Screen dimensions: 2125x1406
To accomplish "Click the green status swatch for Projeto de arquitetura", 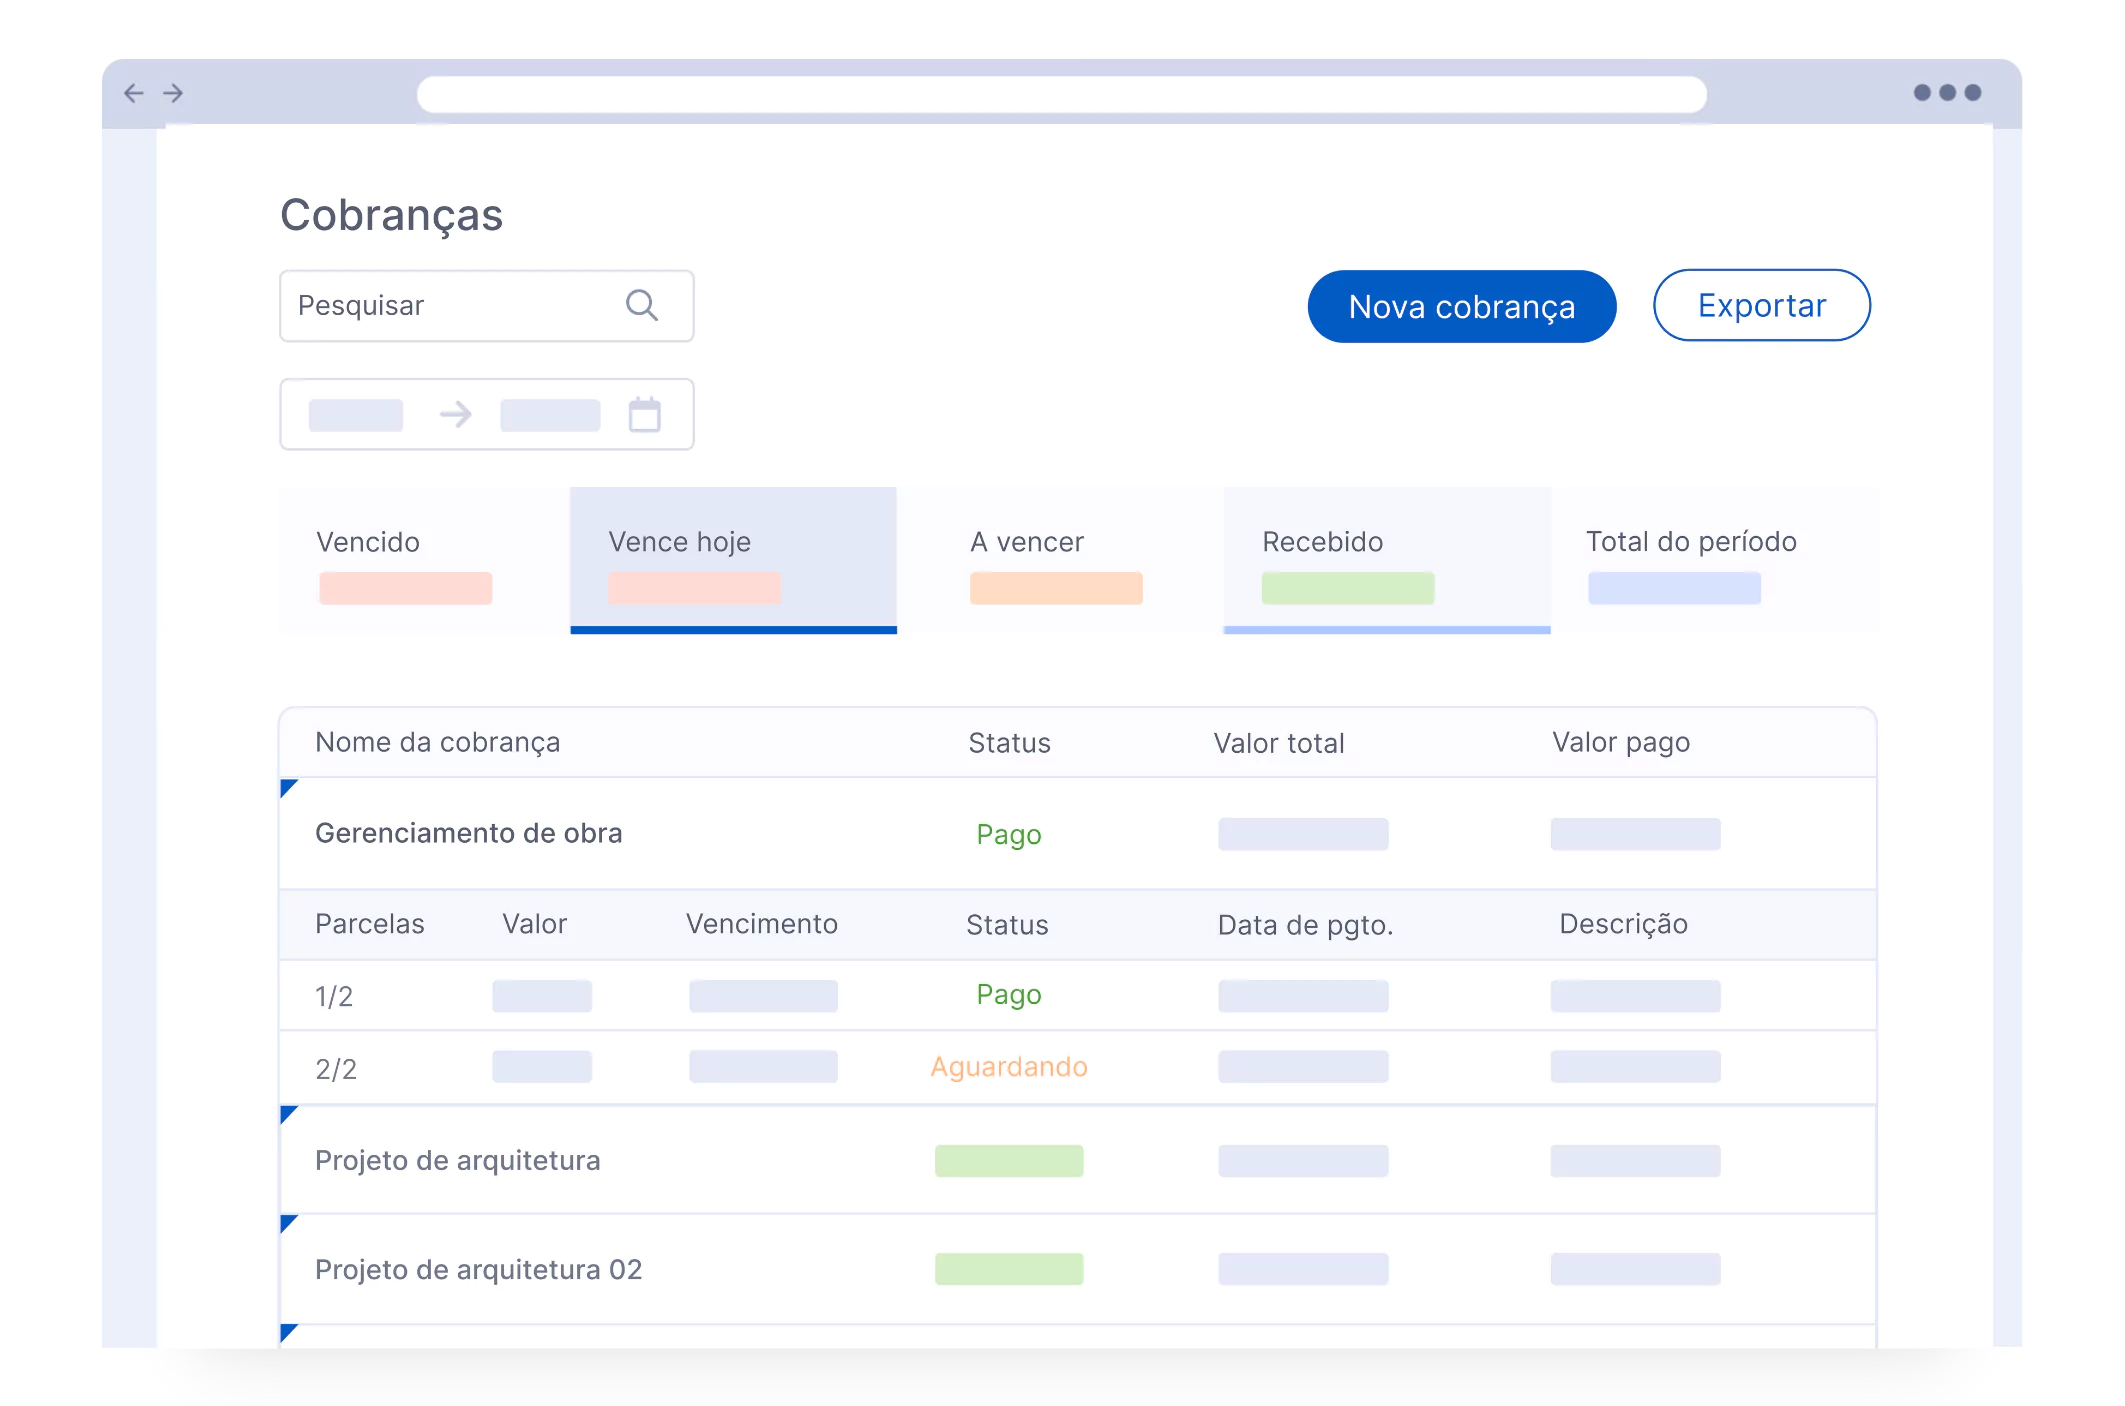I will coord(1009,1161).
